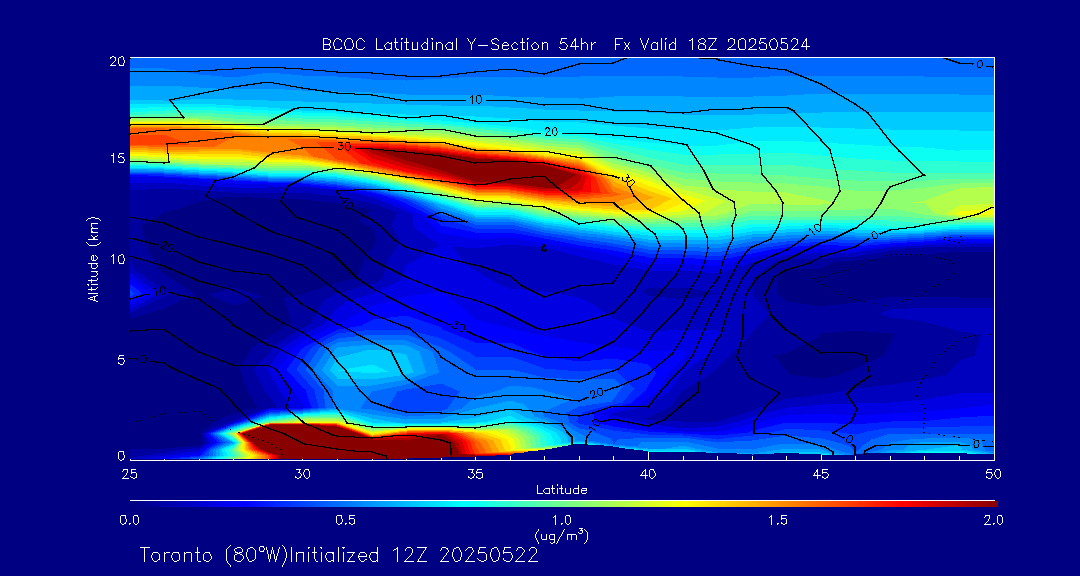
Task: Click the colorbar value label 1.5
Action: click(778, 520)
